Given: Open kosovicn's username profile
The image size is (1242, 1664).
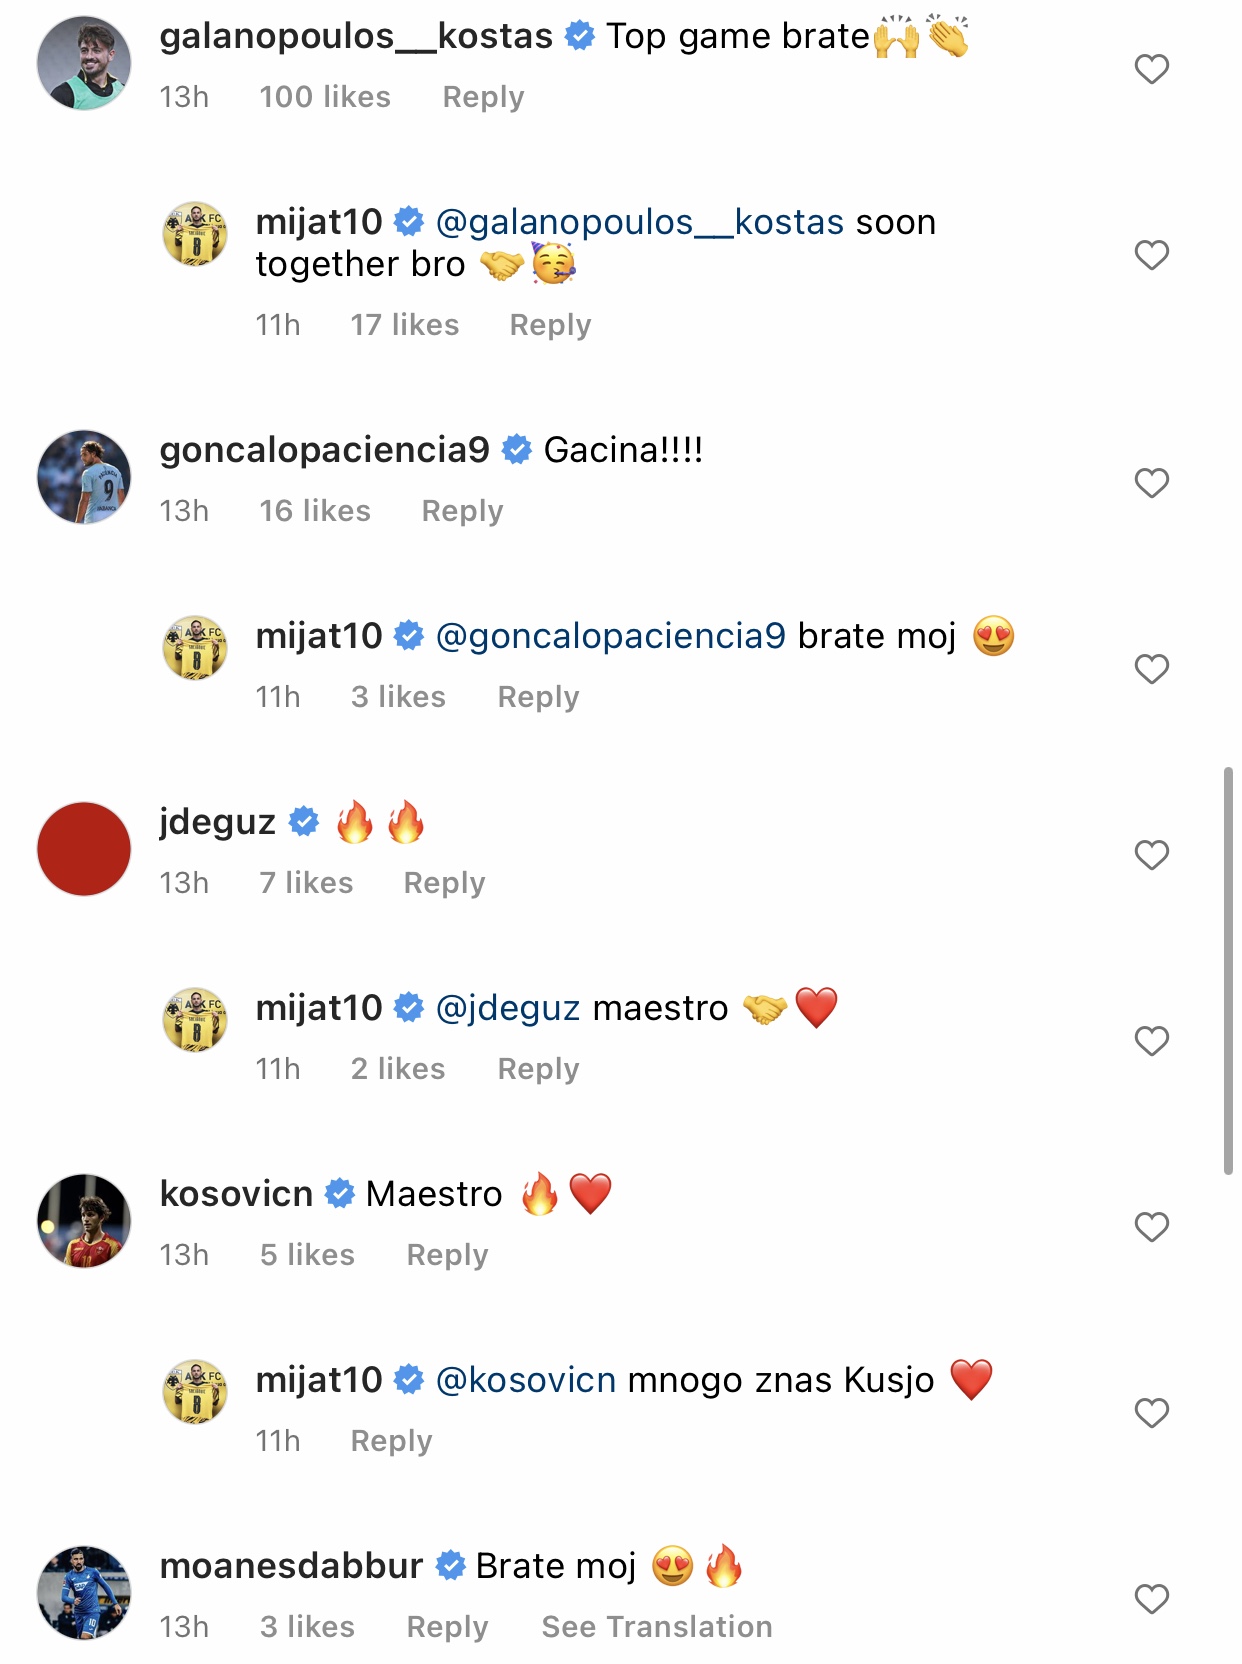Looking at the screenshot, I should (236, 1194).
